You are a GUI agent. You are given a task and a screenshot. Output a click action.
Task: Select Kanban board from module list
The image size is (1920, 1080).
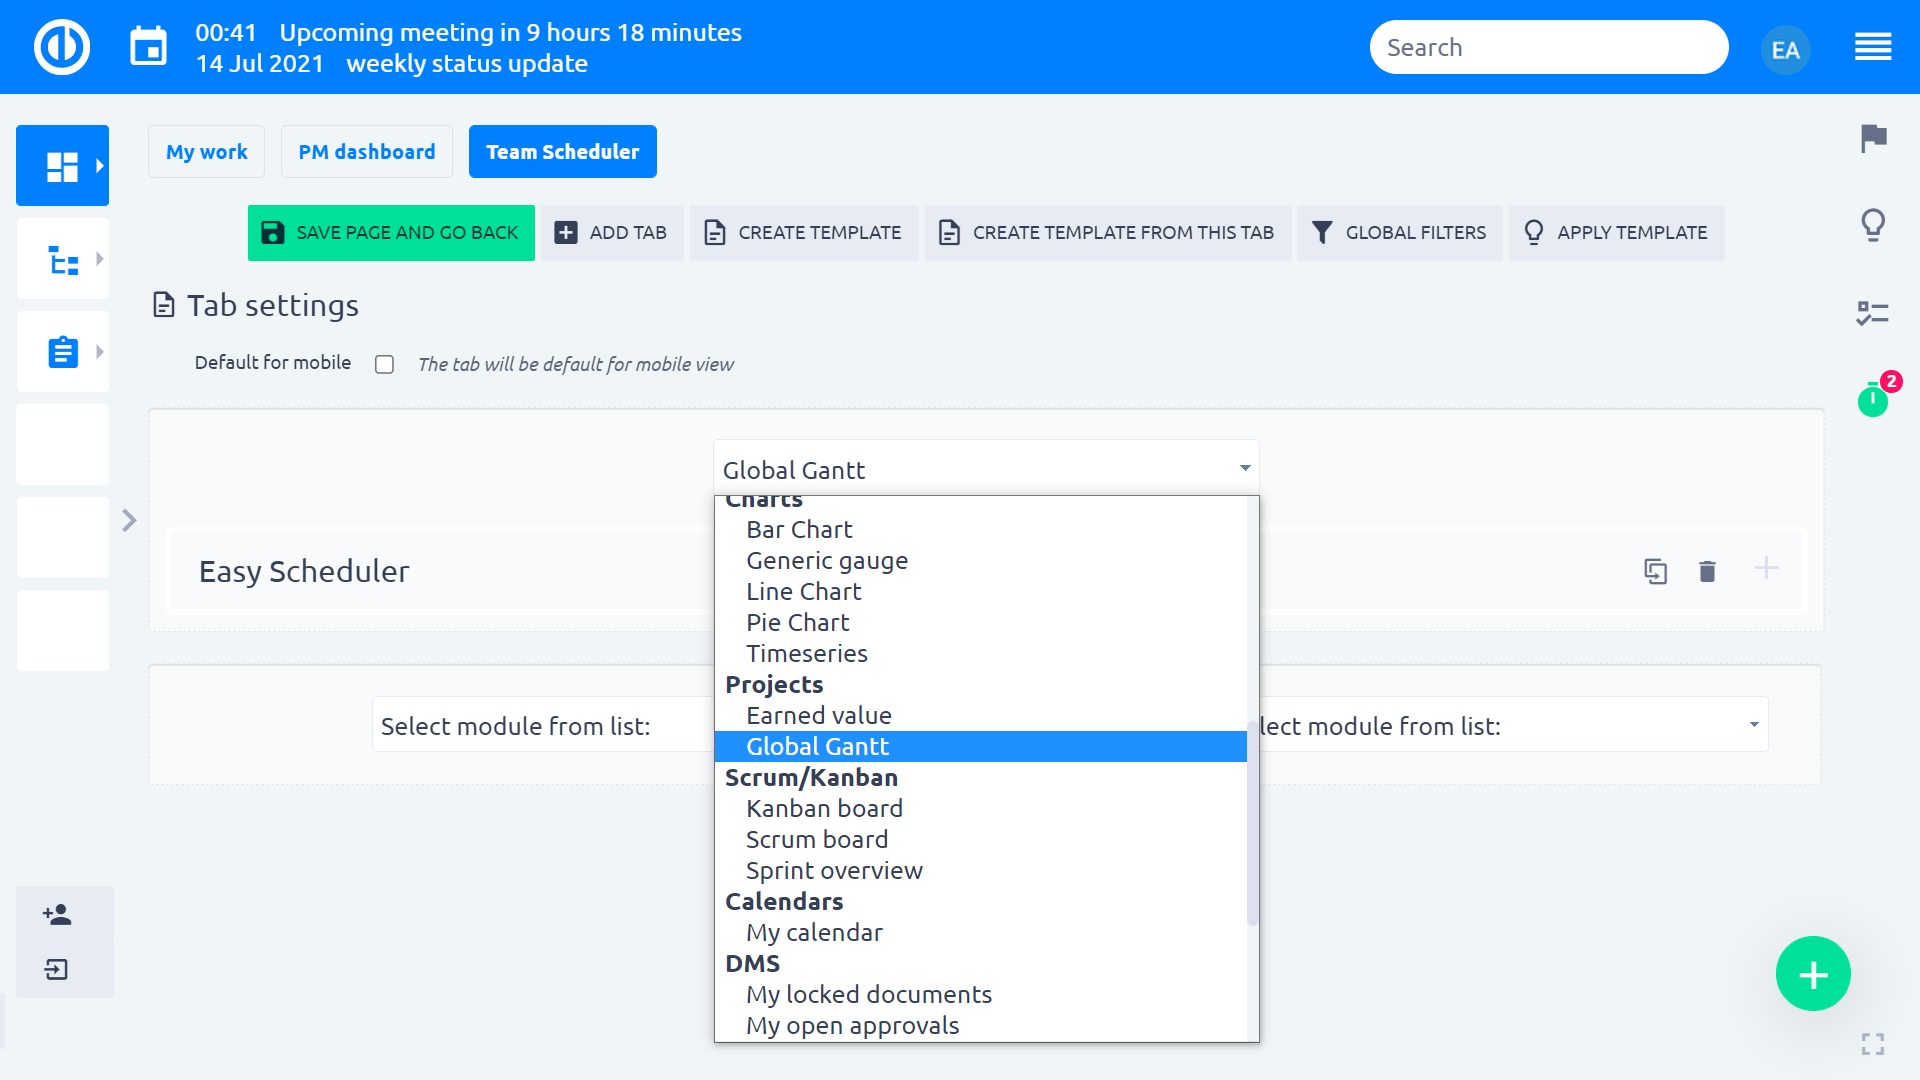point(824,808)
